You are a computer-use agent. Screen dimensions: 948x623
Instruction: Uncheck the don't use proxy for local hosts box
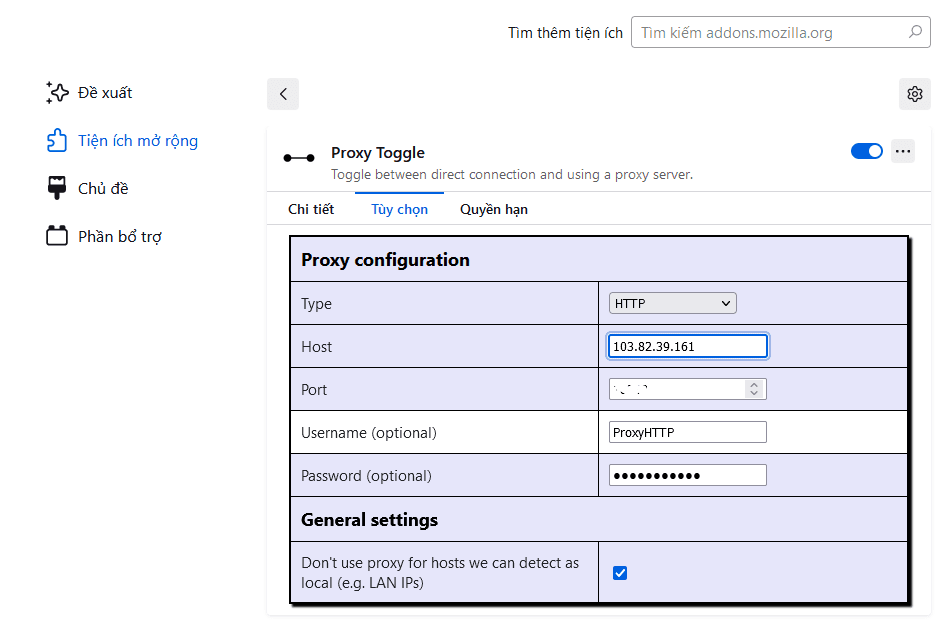click(x=620, y=573)
